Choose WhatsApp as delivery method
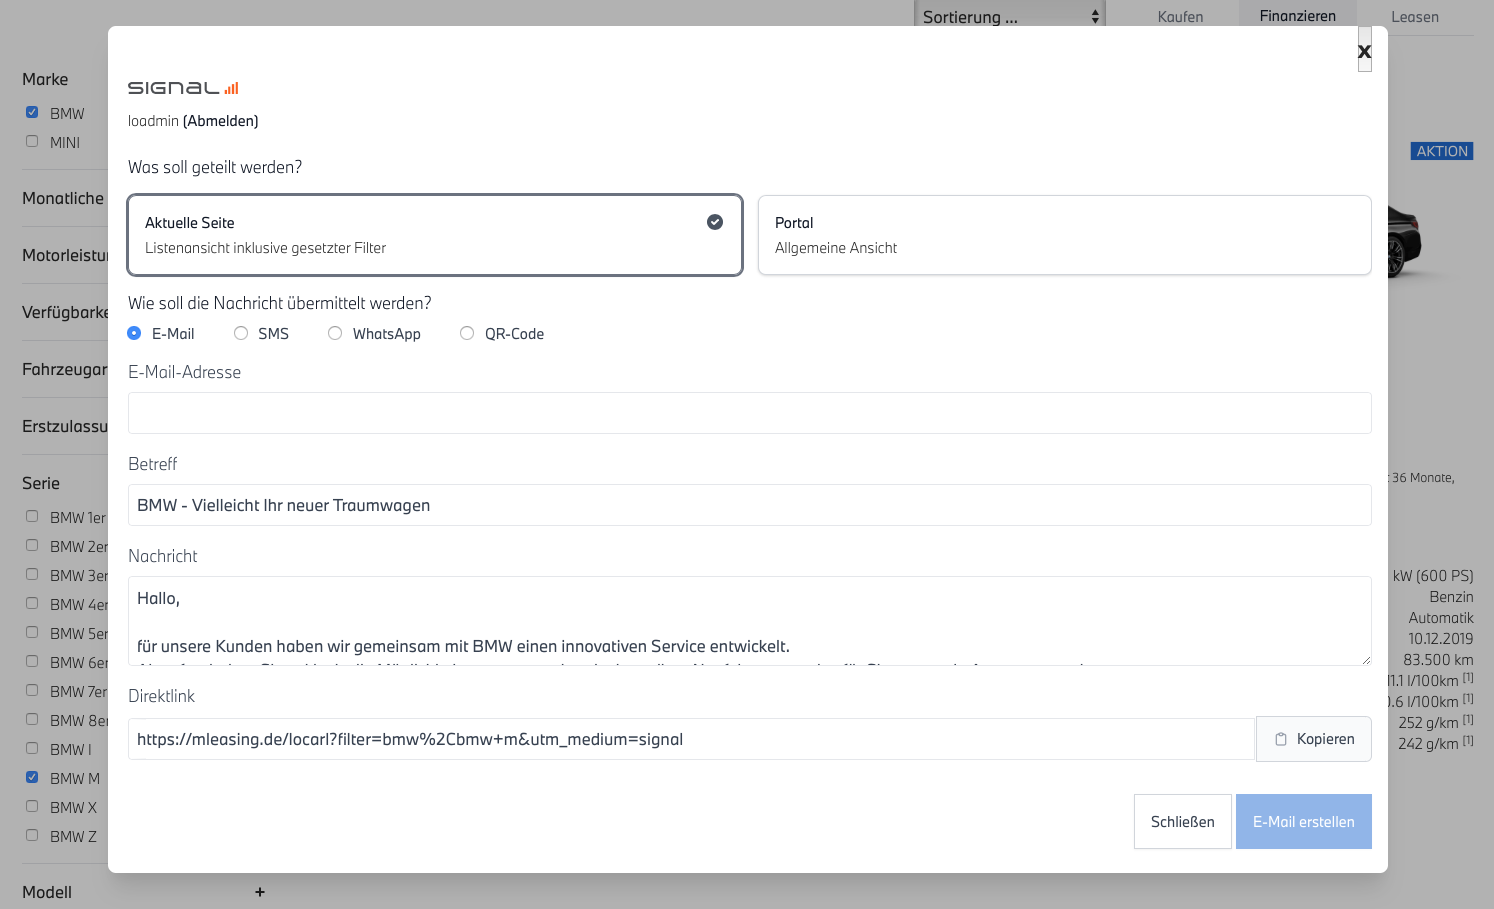This screenshot has width=1494, height=909. (x=335, y=334)
